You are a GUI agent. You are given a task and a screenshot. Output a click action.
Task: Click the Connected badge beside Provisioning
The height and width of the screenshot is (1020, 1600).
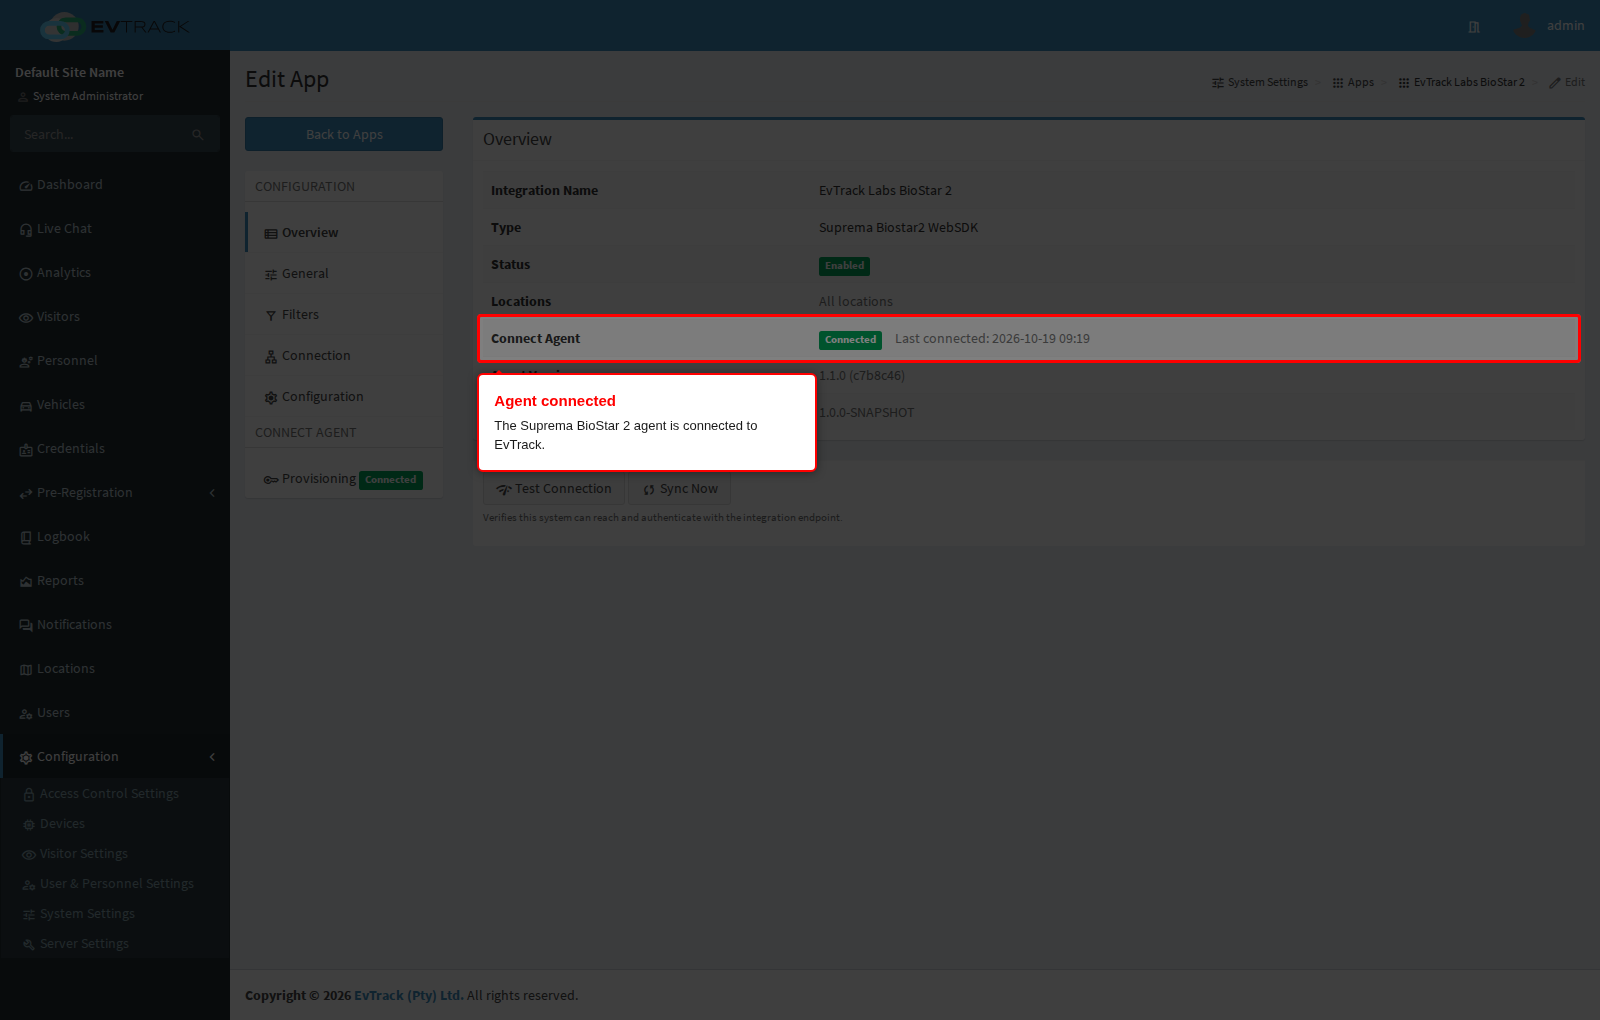coord(391,480)
